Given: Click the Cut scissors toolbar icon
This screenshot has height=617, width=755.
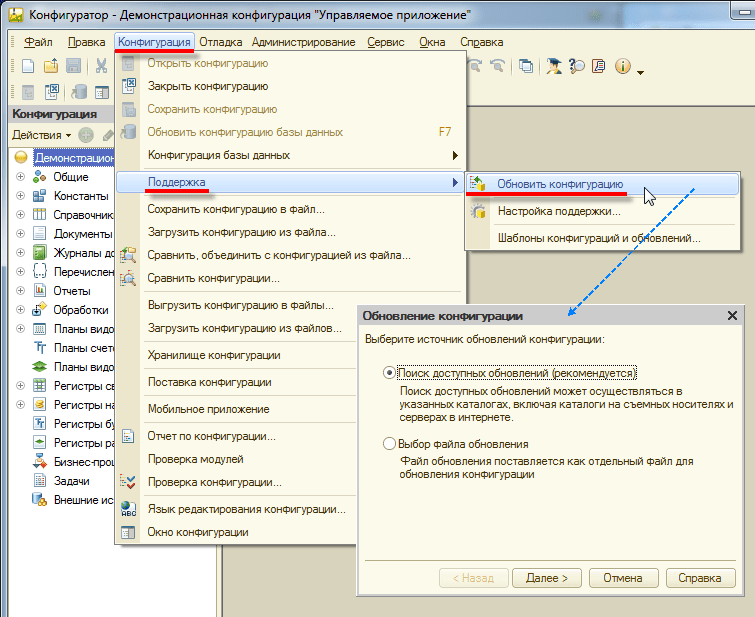Looking at the screenshot, I should [x=101, y=66].
